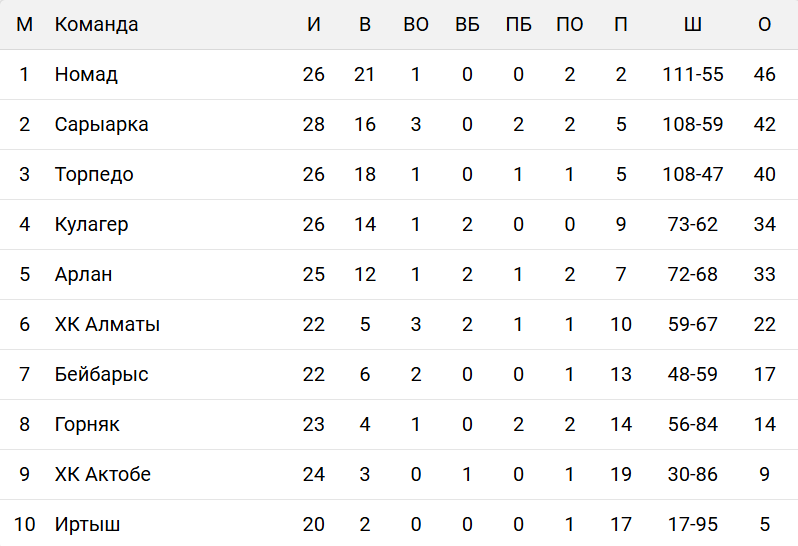Click the 111-55 goals score cell
This screenshot has width=798, height=546.
(692, 75)
